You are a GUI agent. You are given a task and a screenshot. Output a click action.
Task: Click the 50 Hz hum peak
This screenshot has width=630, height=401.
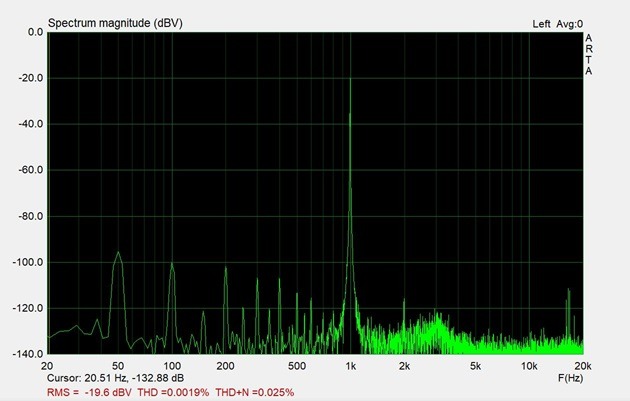(x=118, y=252)
